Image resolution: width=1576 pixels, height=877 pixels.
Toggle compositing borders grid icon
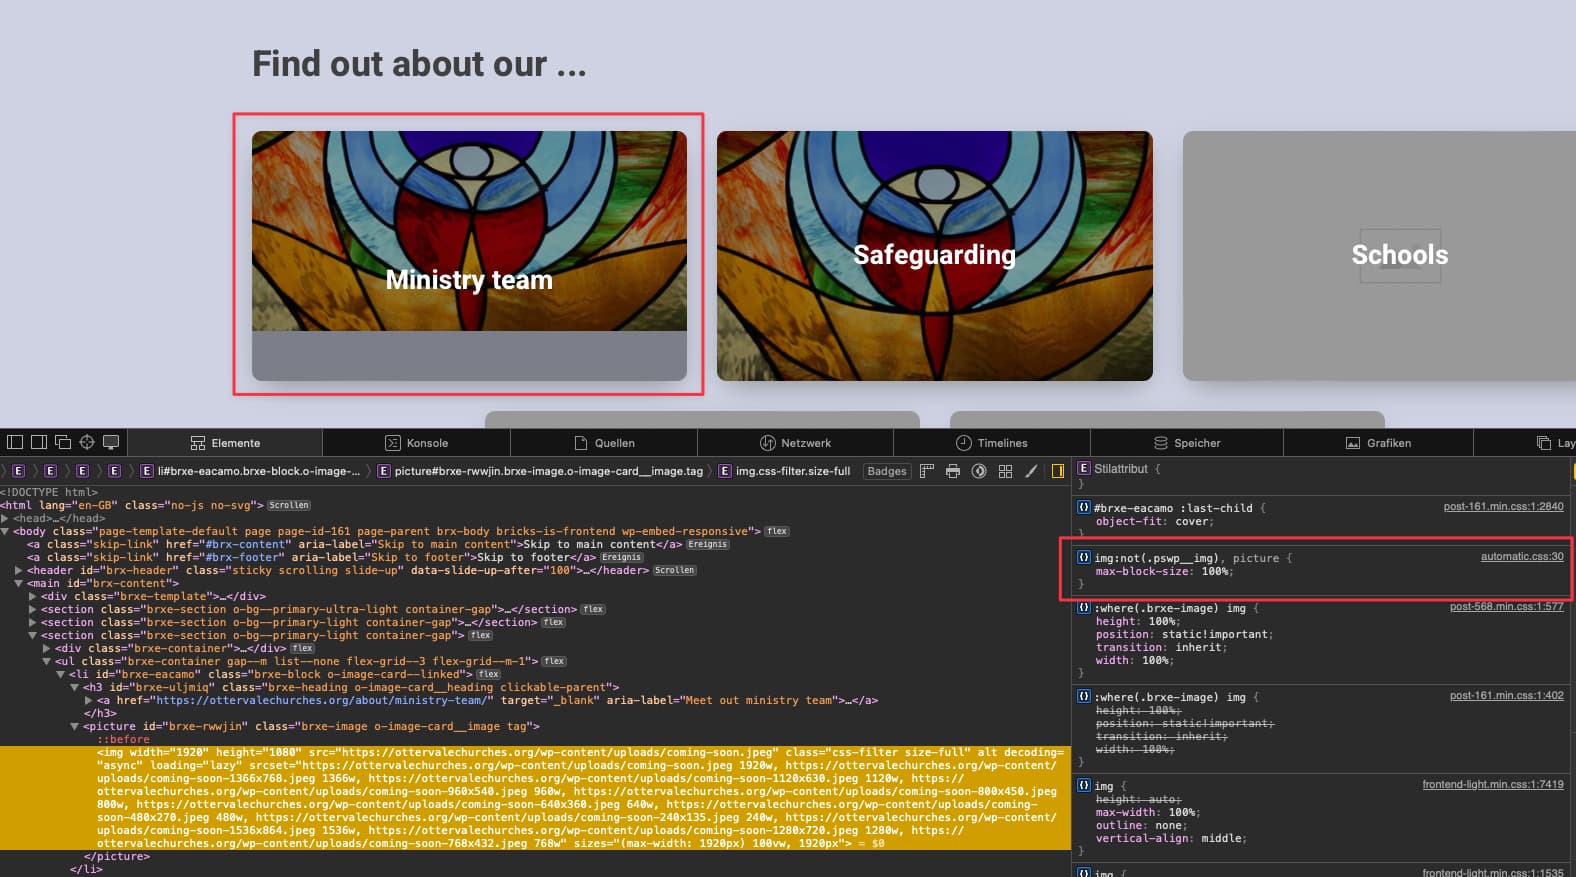tap(1005, 471)
